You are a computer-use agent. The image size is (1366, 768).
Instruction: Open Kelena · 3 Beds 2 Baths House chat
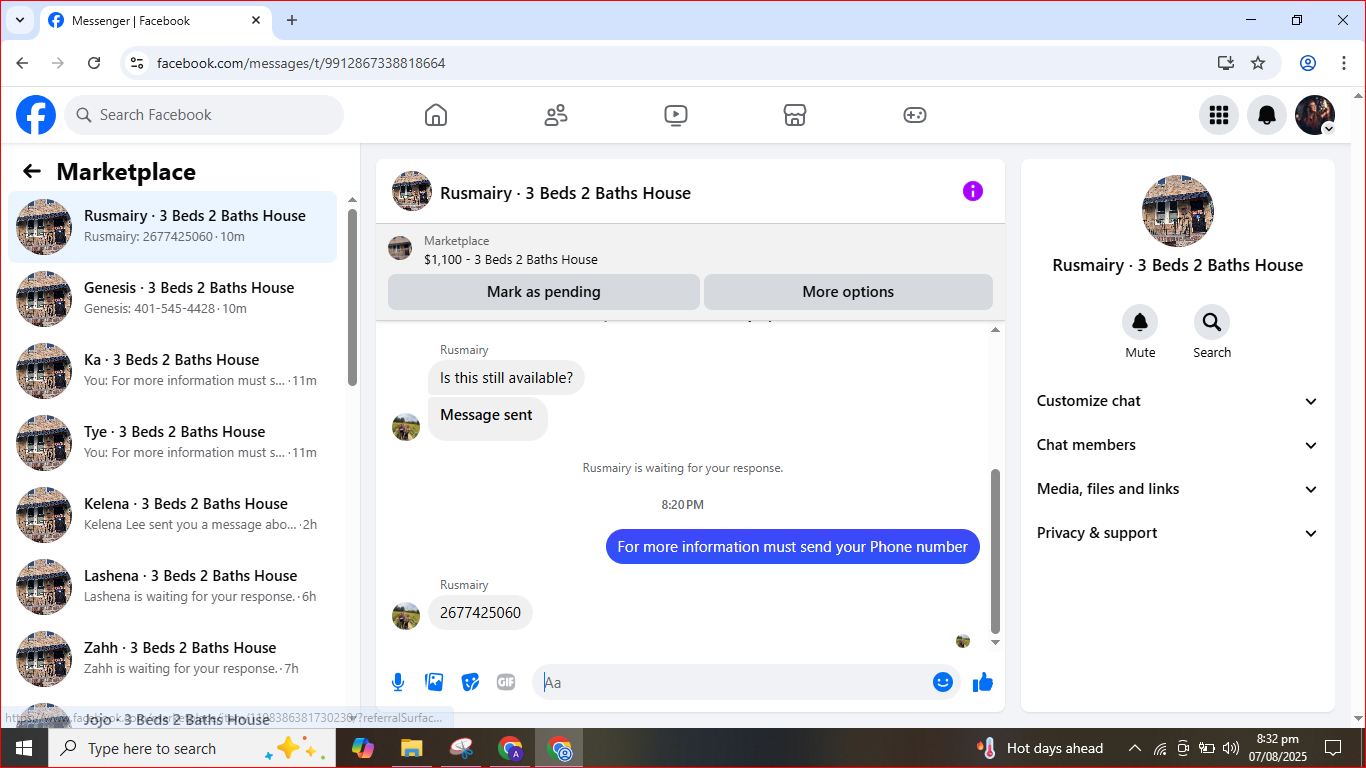173,515
